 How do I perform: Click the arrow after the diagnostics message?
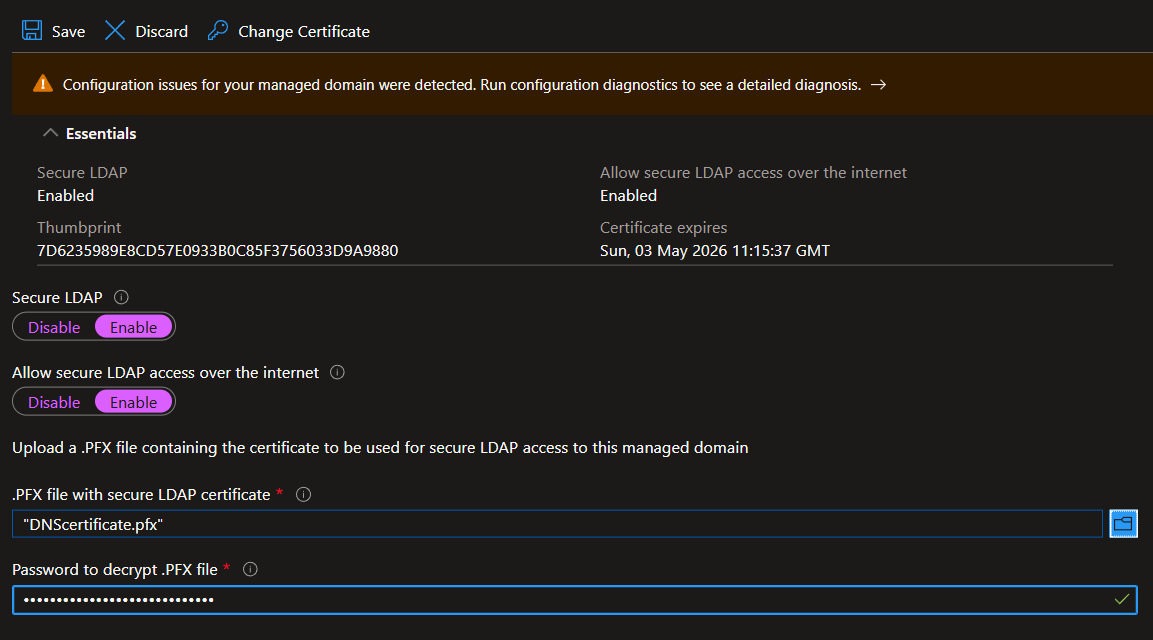coord(878,85)
